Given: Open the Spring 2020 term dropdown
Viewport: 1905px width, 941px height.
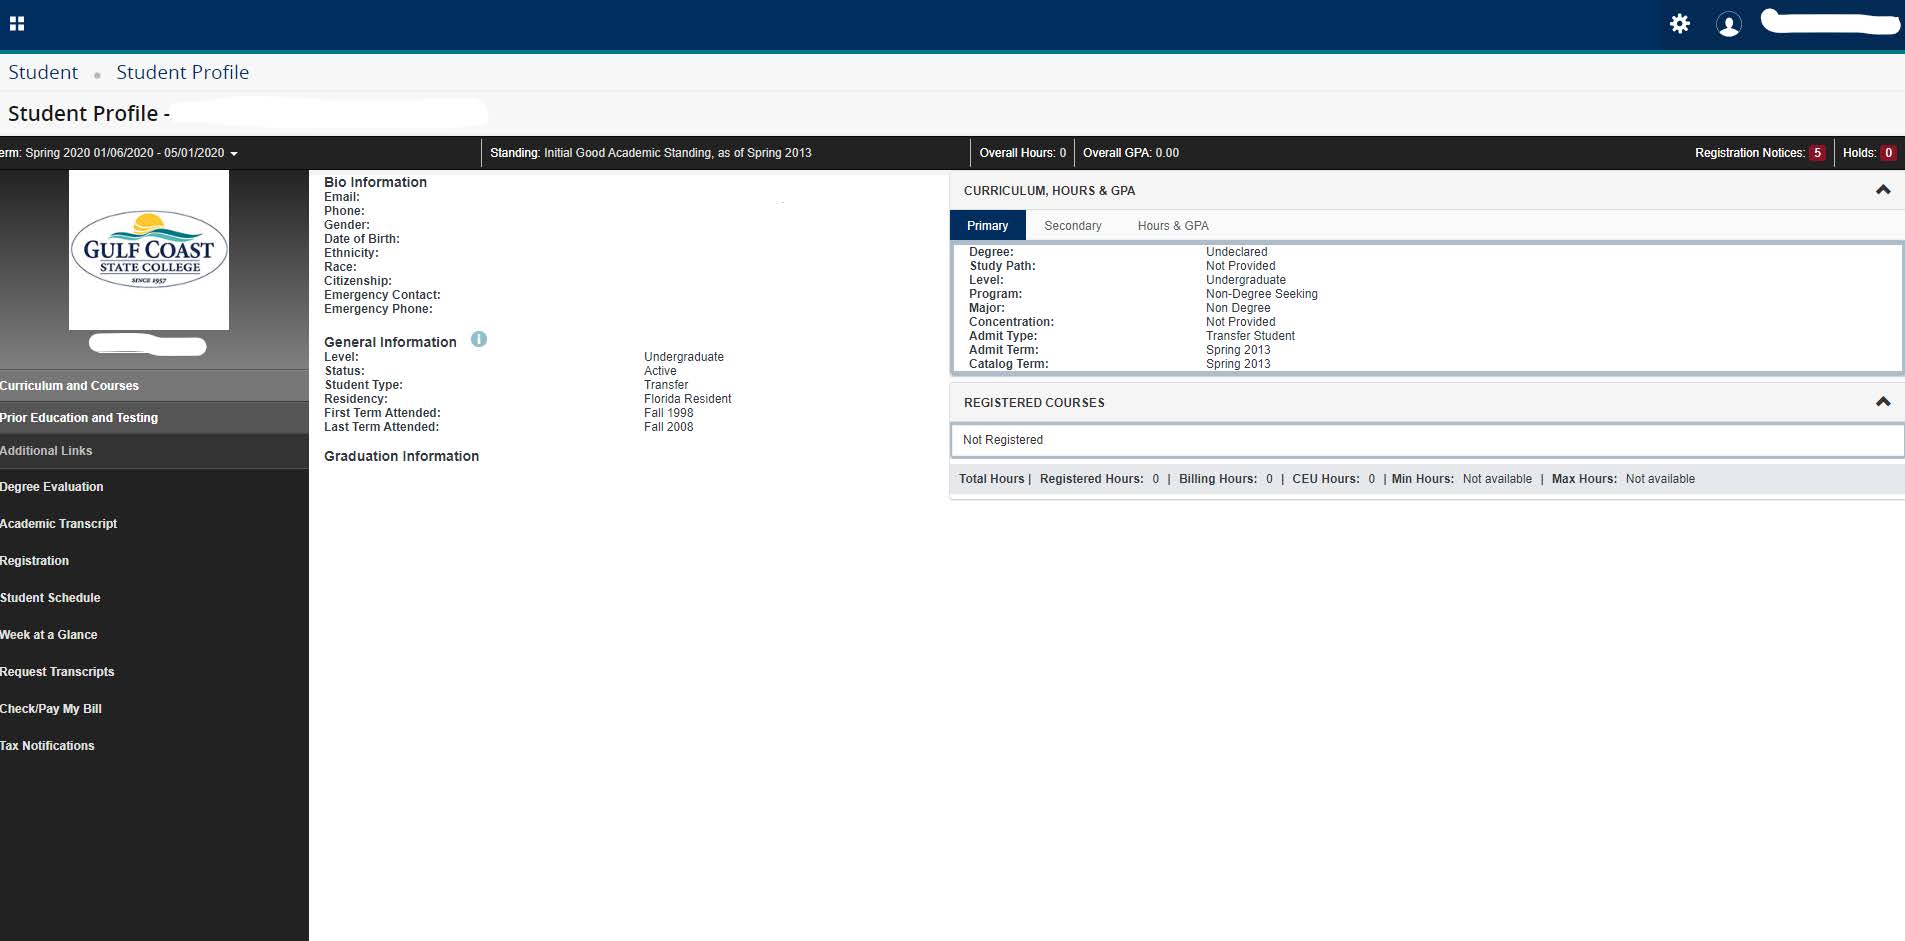Looking at the screenshot, I should [234, 152].
